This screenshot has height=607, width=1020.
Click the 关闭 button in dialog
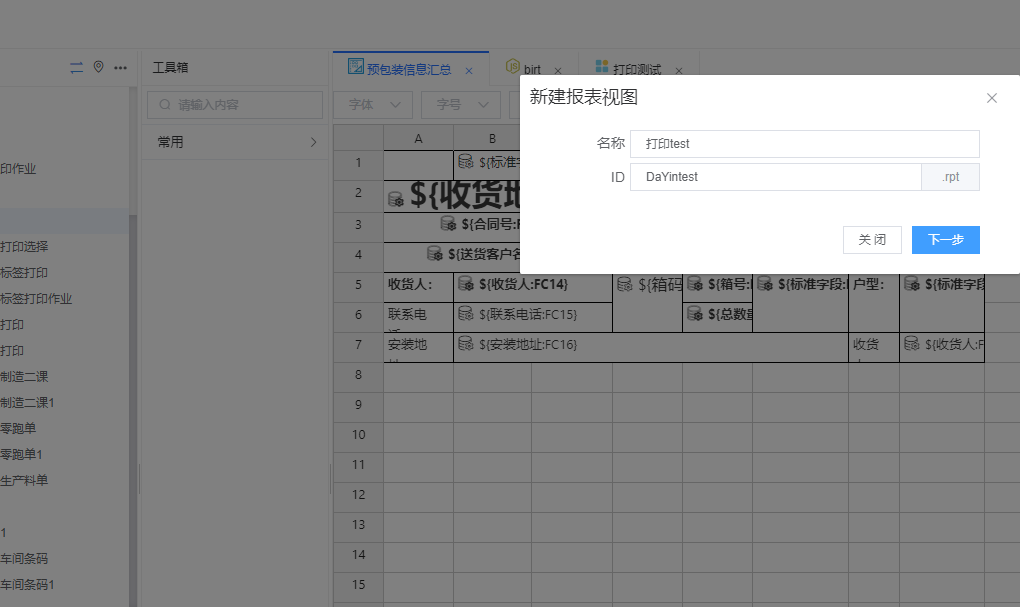pos(872,240)
